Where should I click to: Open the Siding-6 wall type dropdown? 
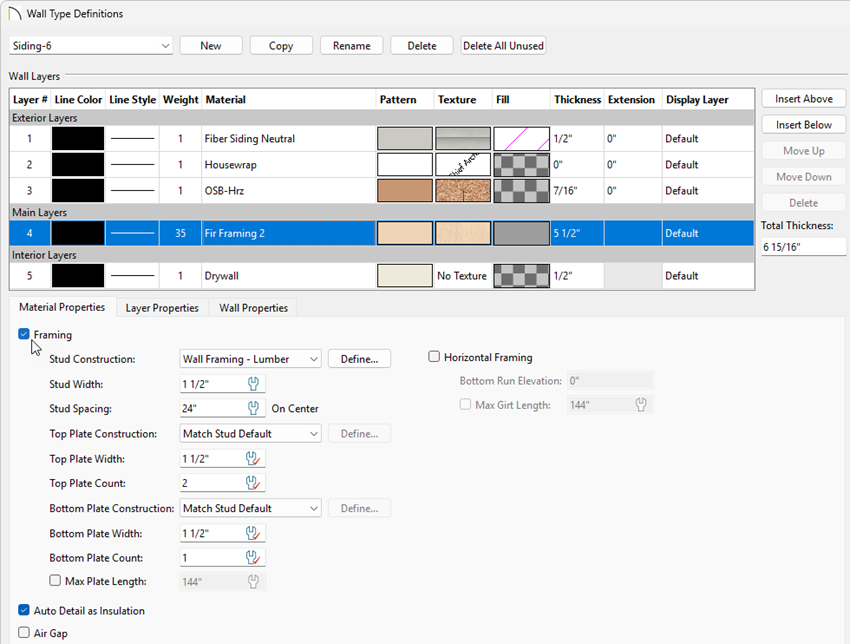(91, 46)
